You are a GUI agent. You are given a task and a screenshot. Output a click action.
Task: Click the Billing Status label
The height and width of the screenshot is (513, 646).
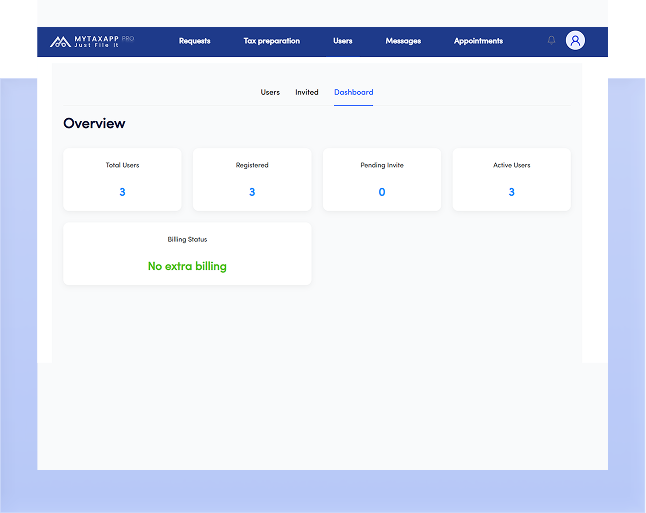click(x=187, y=240)
